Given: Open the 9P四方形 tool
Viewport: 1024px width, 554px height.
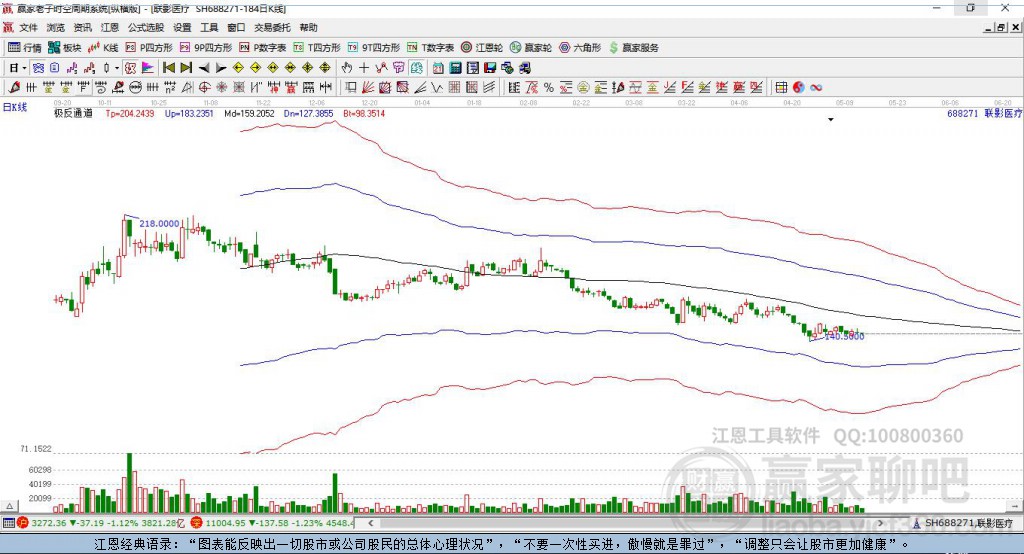Looking at the screenshot, I should pyautogui.click(x=206, y=48).
